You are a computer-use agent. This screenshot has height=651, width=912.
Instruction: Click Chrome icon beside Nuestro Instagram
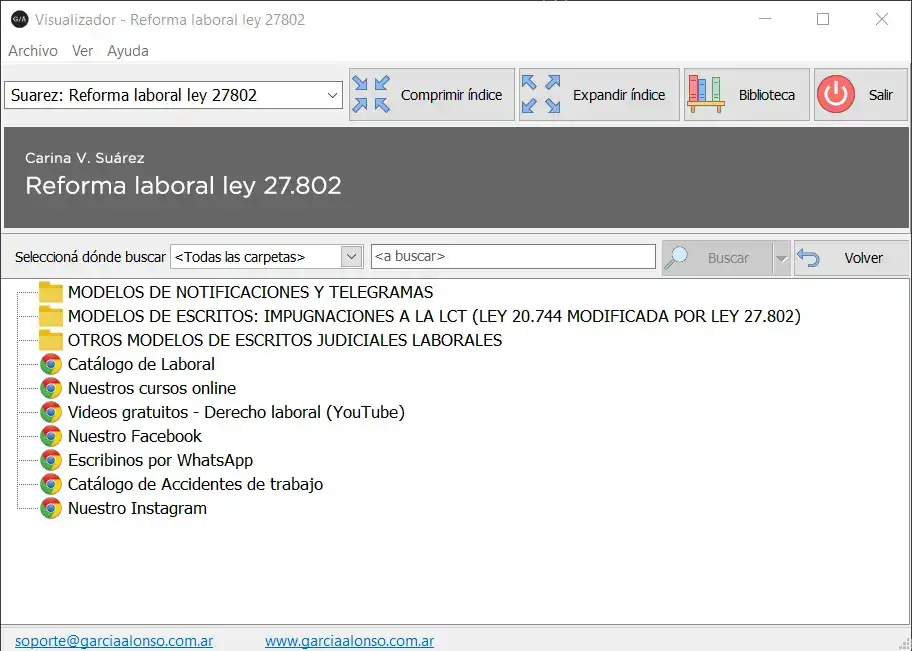pos(51,508)
